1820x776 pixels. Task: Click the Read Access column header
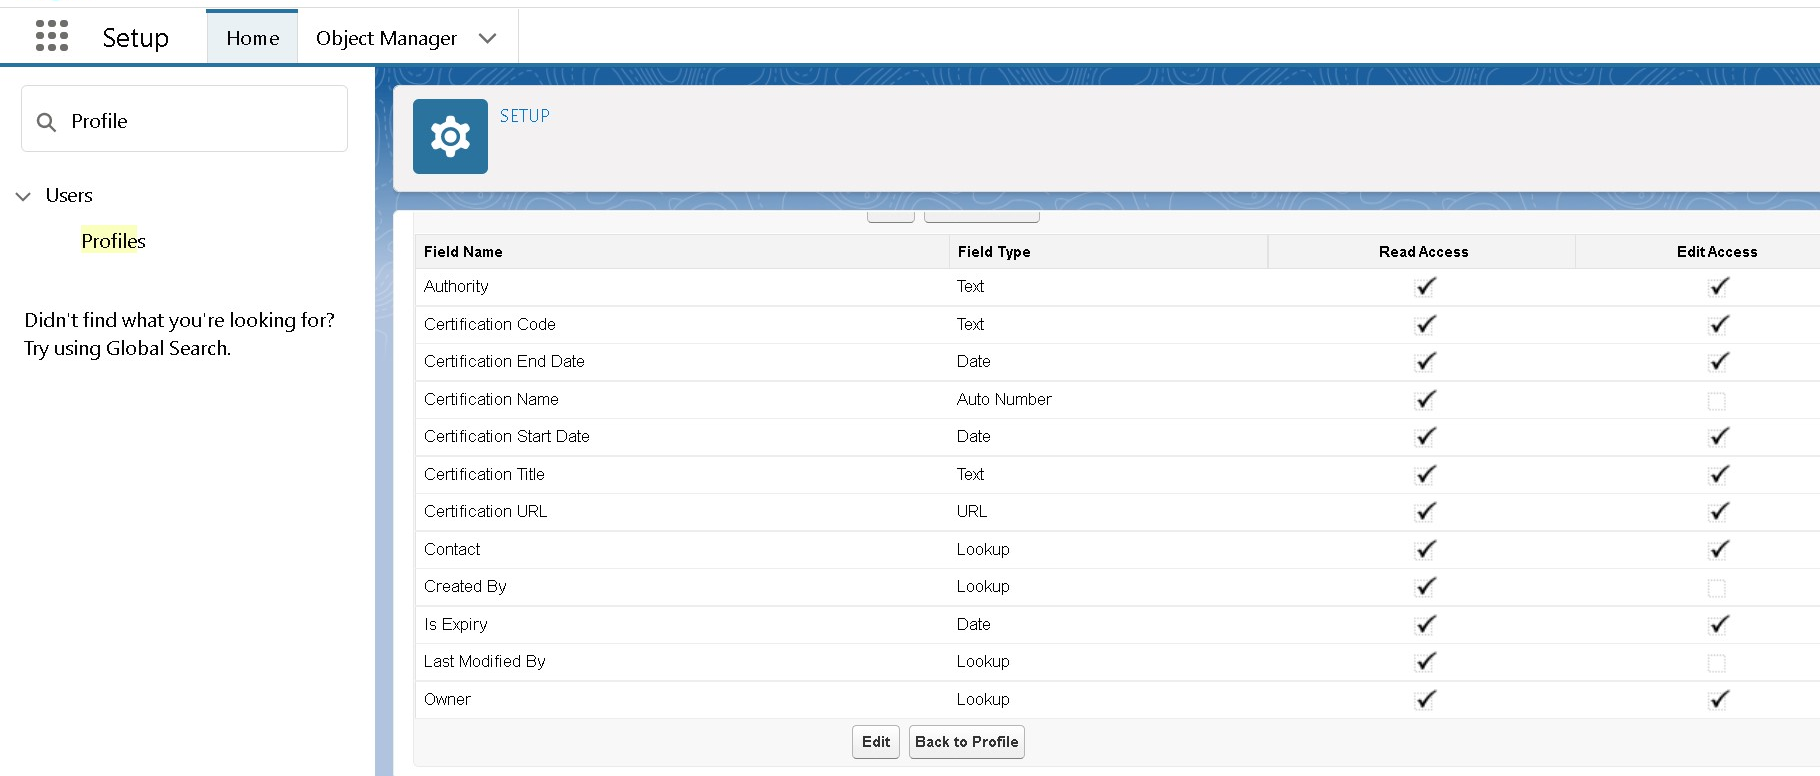click(x=1423, y=252)
